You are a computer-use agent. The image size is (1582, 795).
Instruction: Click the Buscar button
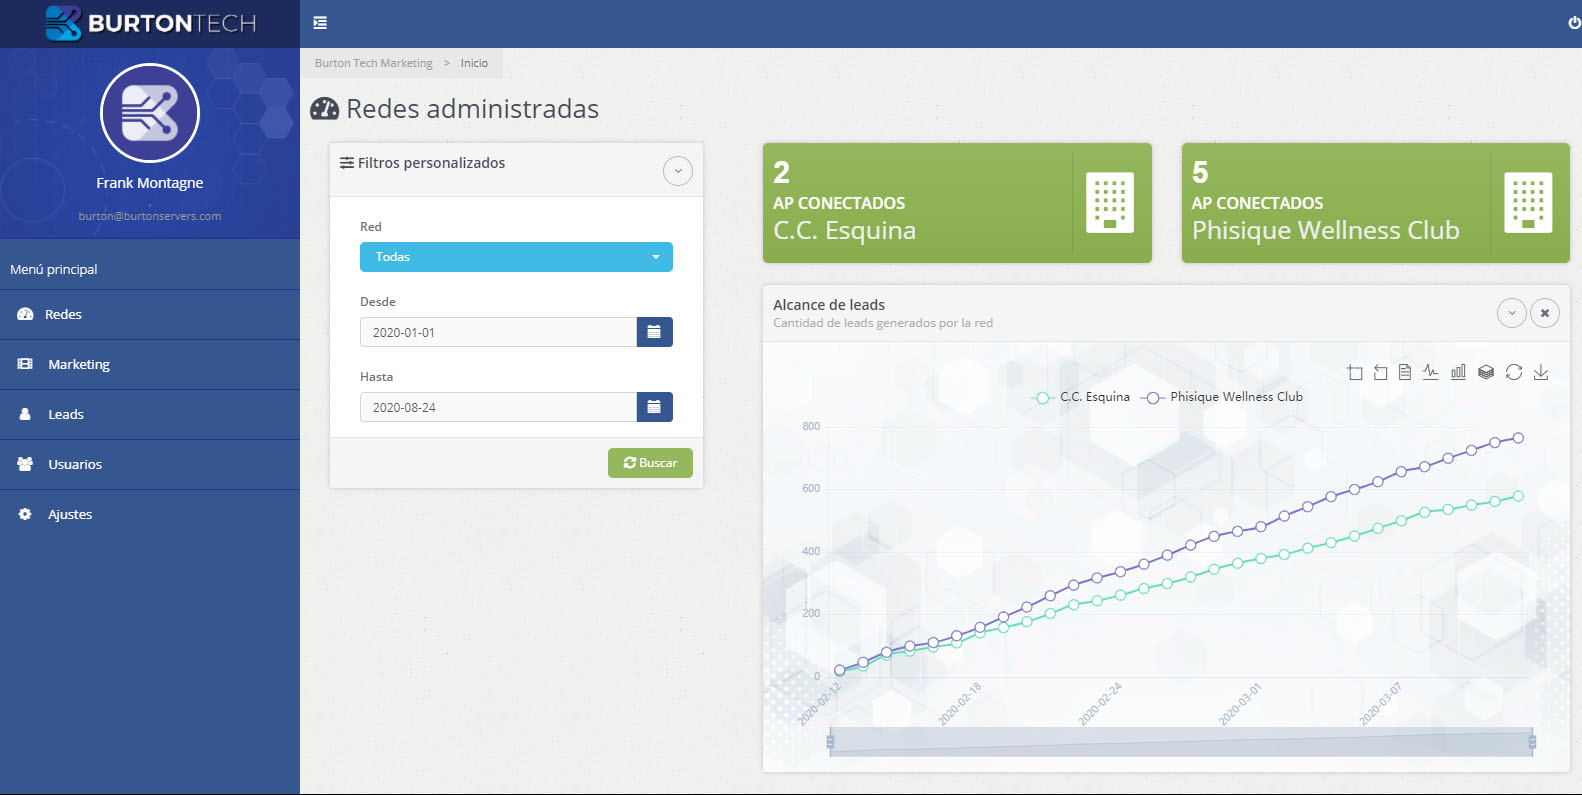pos(650,463)
